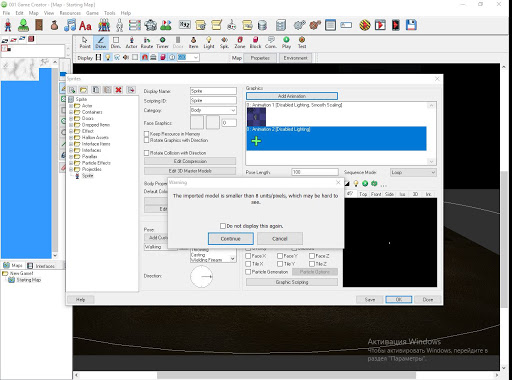512x380 pixels.
Task: Select Animation 1 thumbnail in Graphics list
Action: (256, 117)
